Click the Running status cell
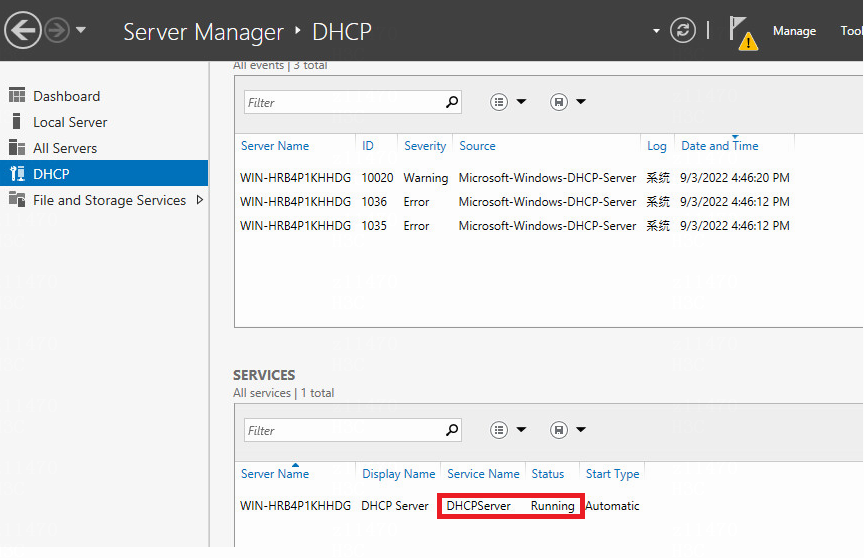The height and width of the screenshot is (558, 864). coord(552,506)
